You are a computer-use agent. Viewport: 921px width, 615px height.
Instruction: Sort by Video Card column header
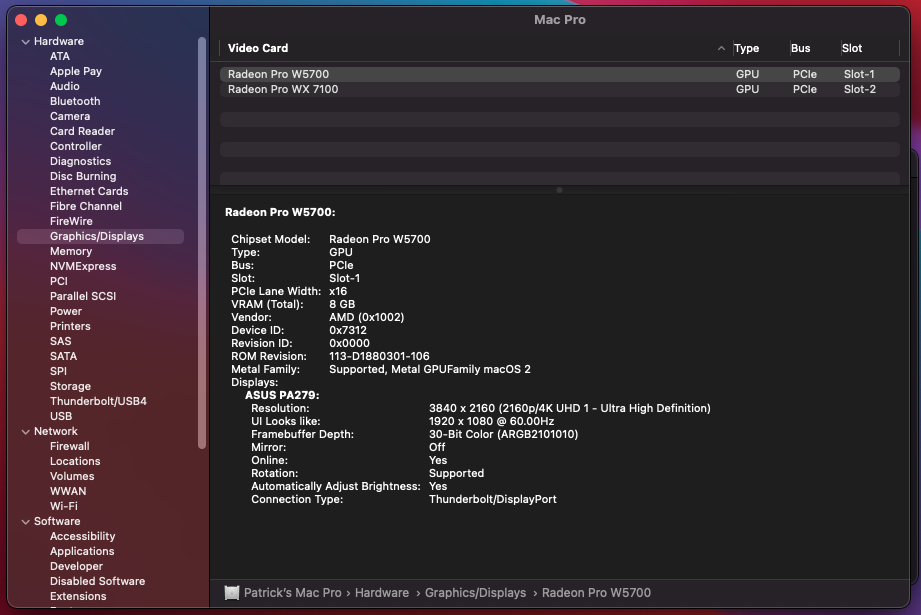point(258,48)
